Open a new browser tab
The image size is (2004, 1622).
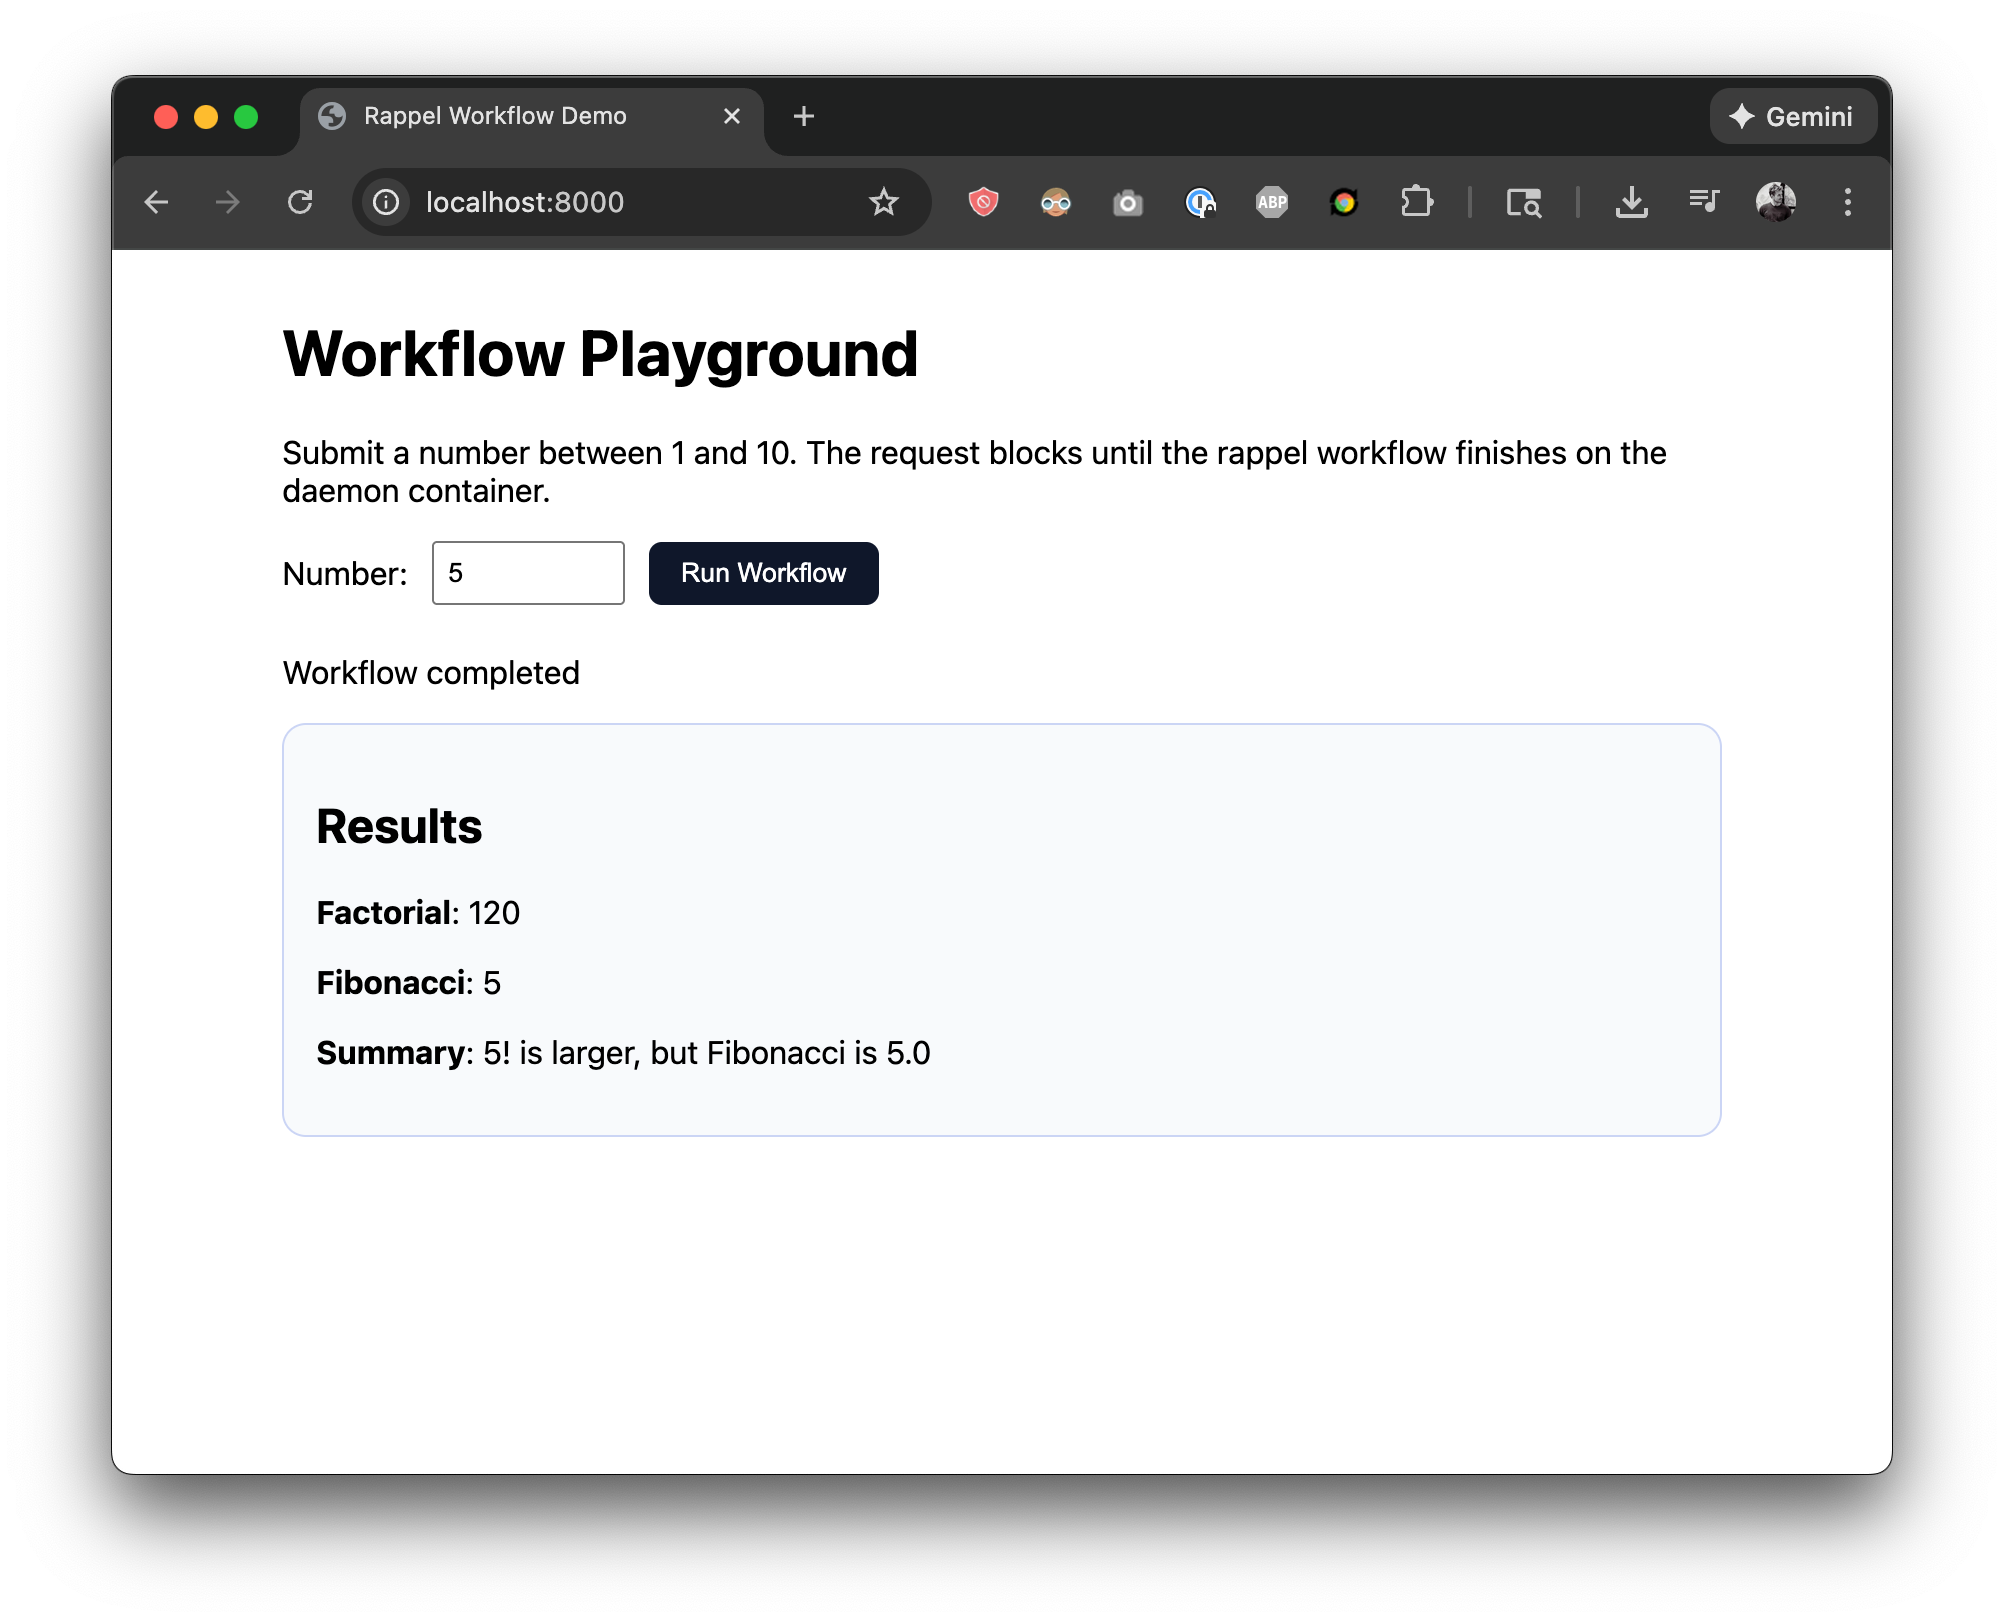804,116
